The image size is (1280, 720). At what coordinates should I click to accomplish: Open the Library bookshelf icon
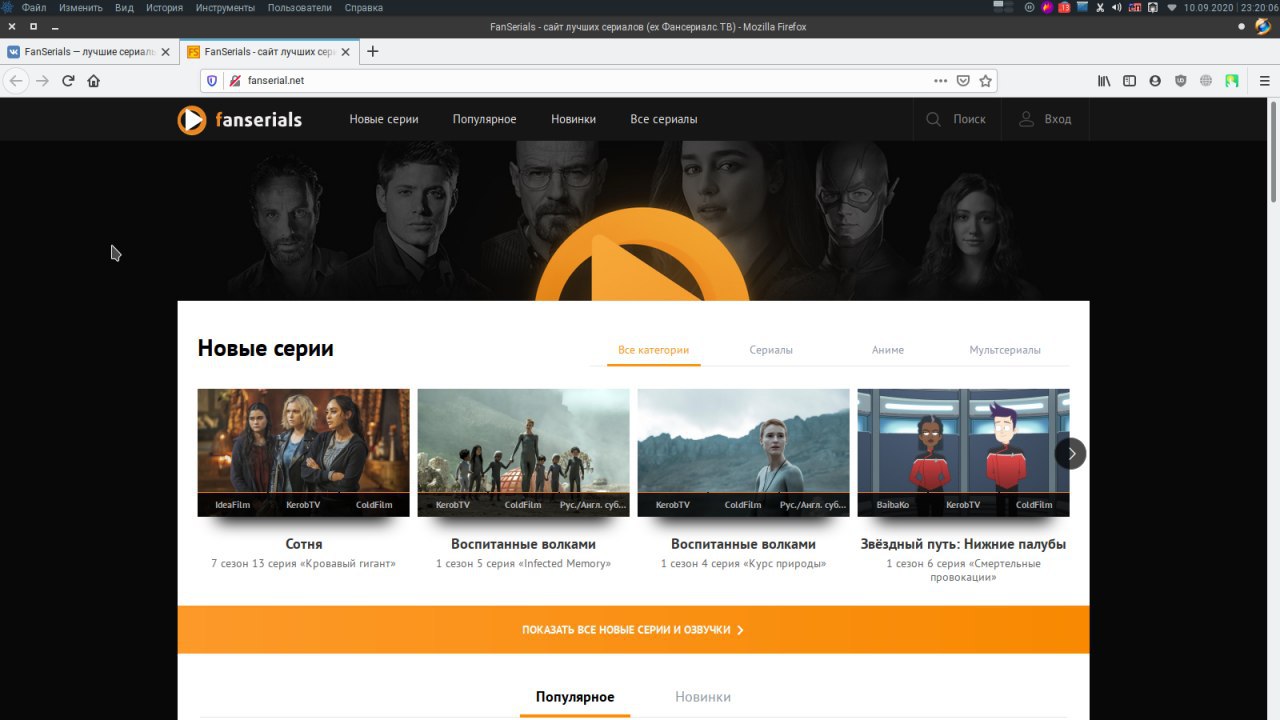coord(1104,81)
